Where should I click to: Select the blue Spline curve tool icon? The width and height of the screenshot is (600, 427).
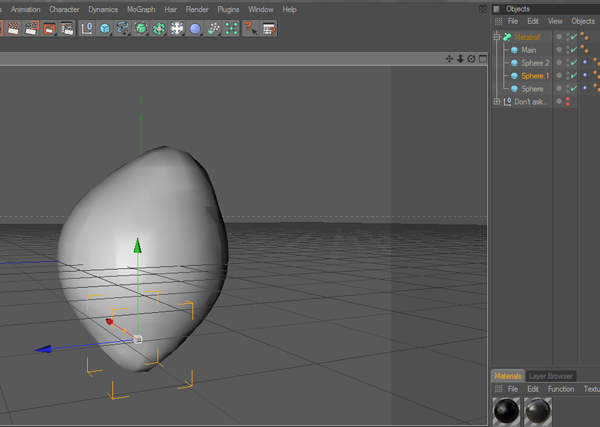[123, 29]
